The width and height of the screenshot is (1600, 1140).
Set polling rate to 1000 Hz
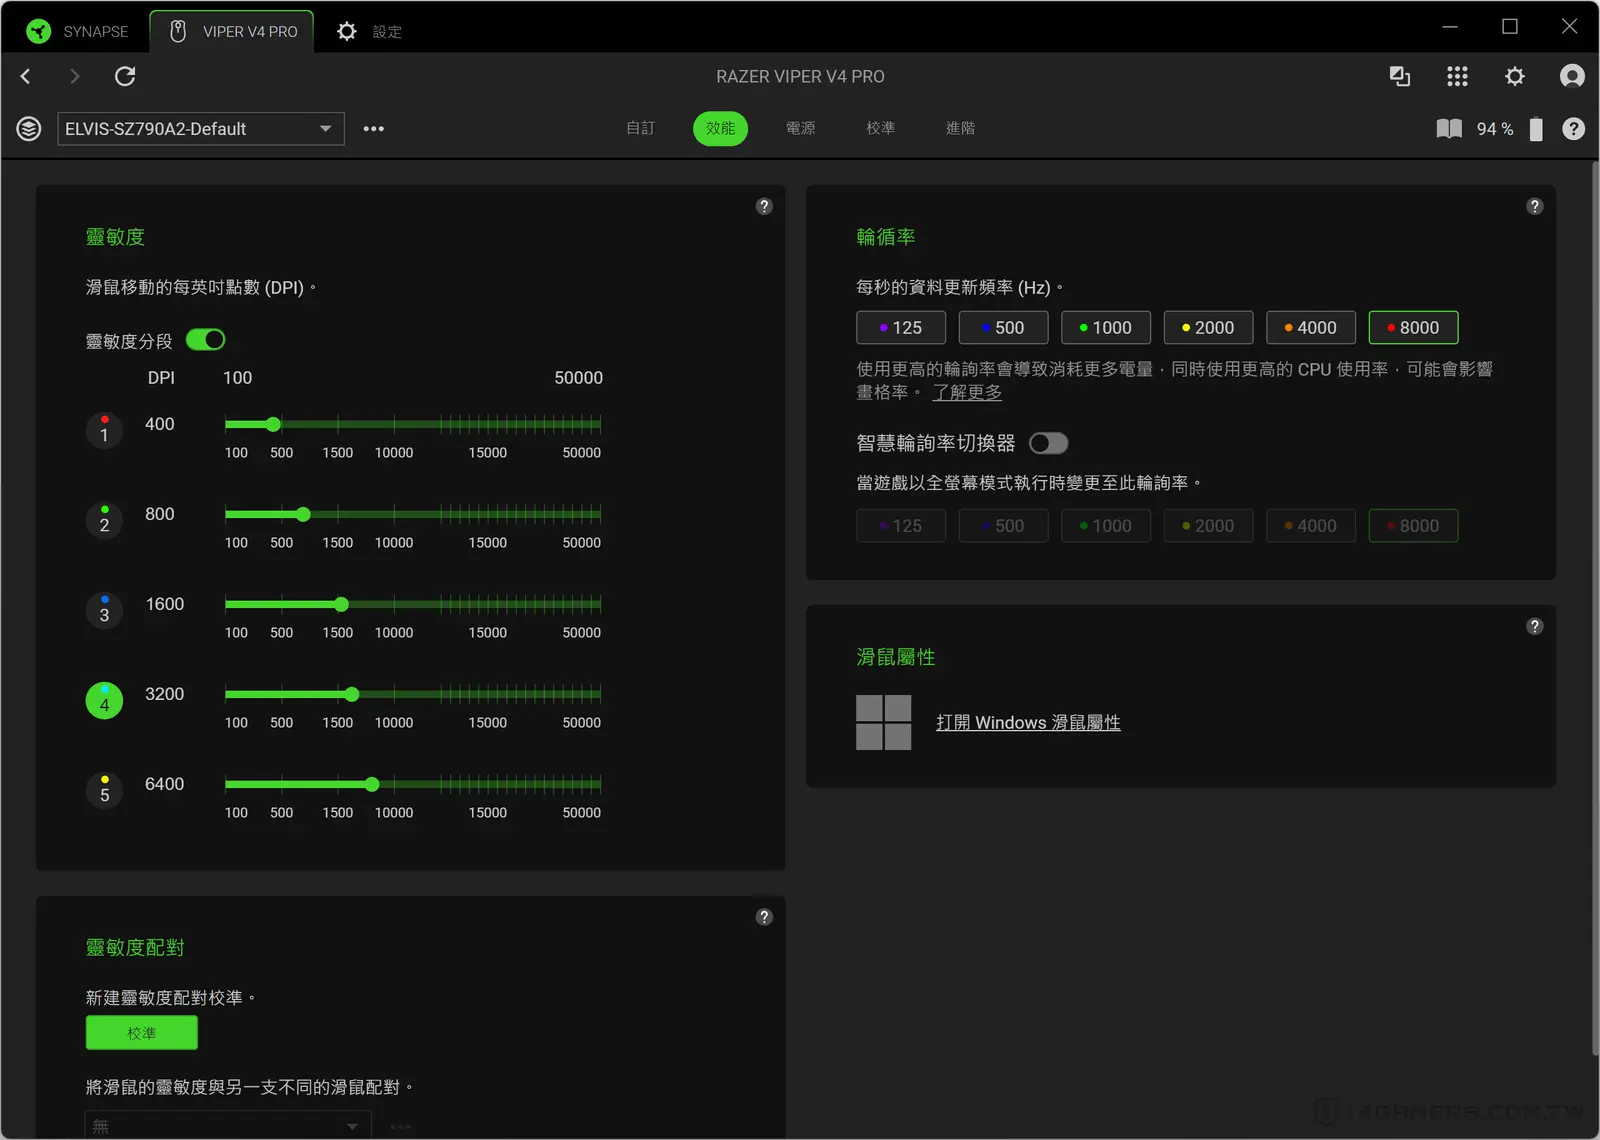[1106, 327]
